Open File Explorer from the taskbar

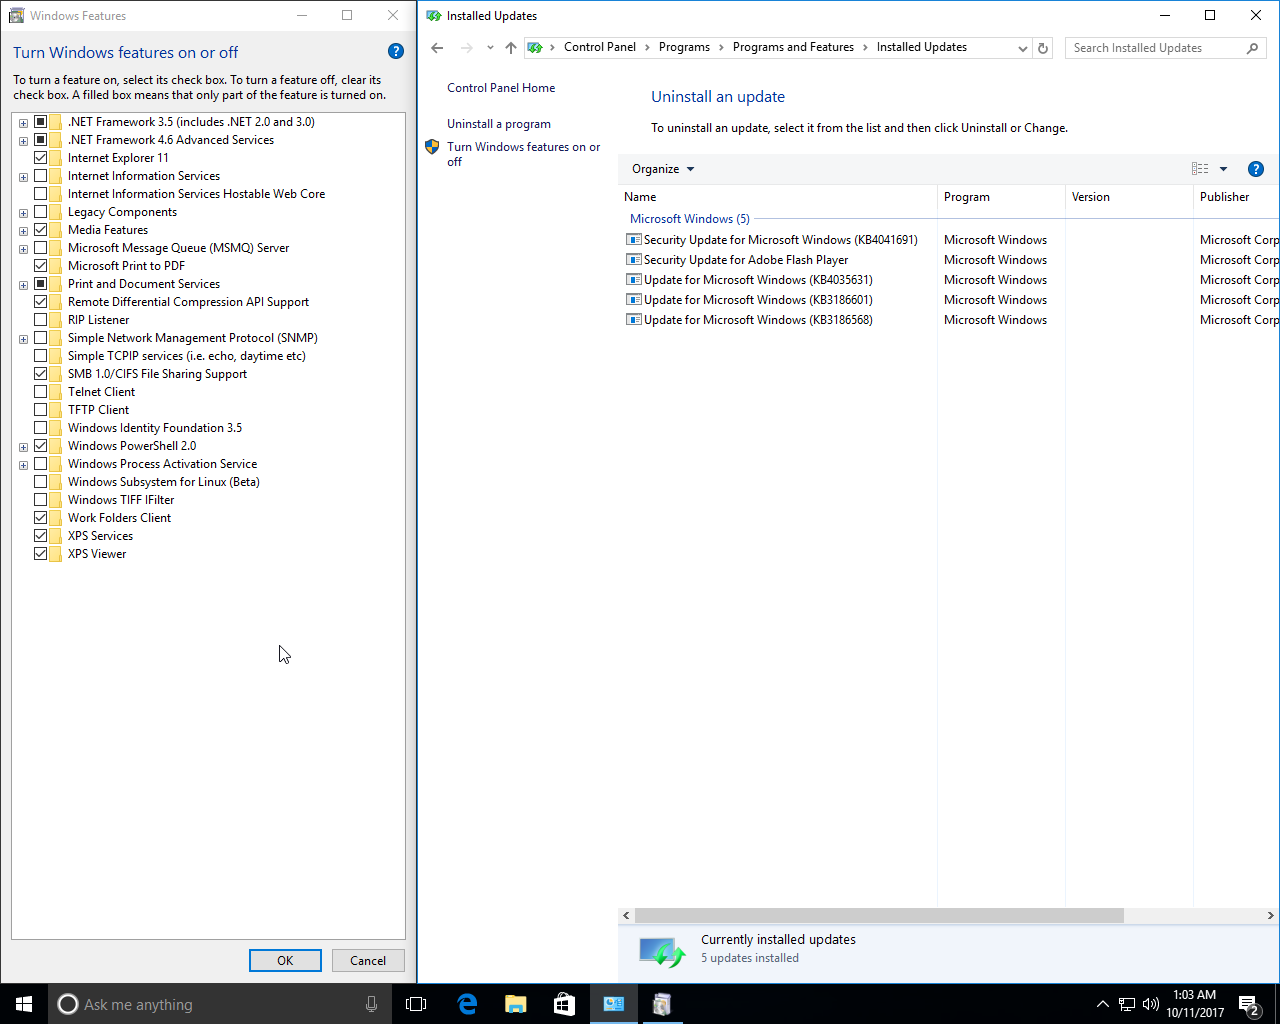[x=515, y=1004]
